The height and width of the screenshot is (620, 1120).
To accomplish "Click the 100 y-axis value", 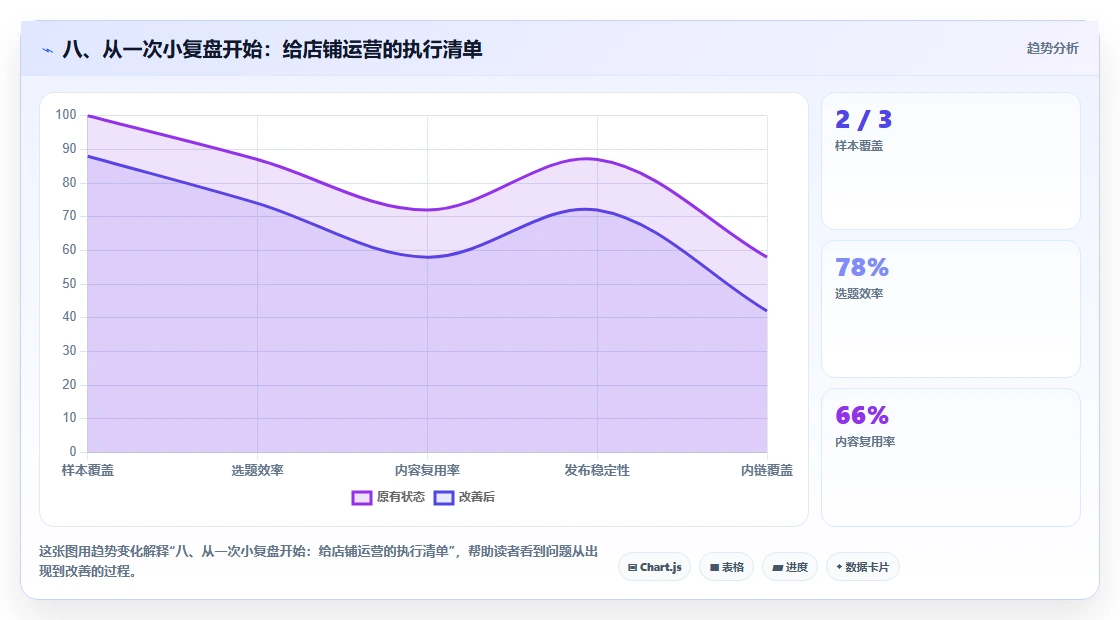I will pyautogui.click(x=66, y=114).
